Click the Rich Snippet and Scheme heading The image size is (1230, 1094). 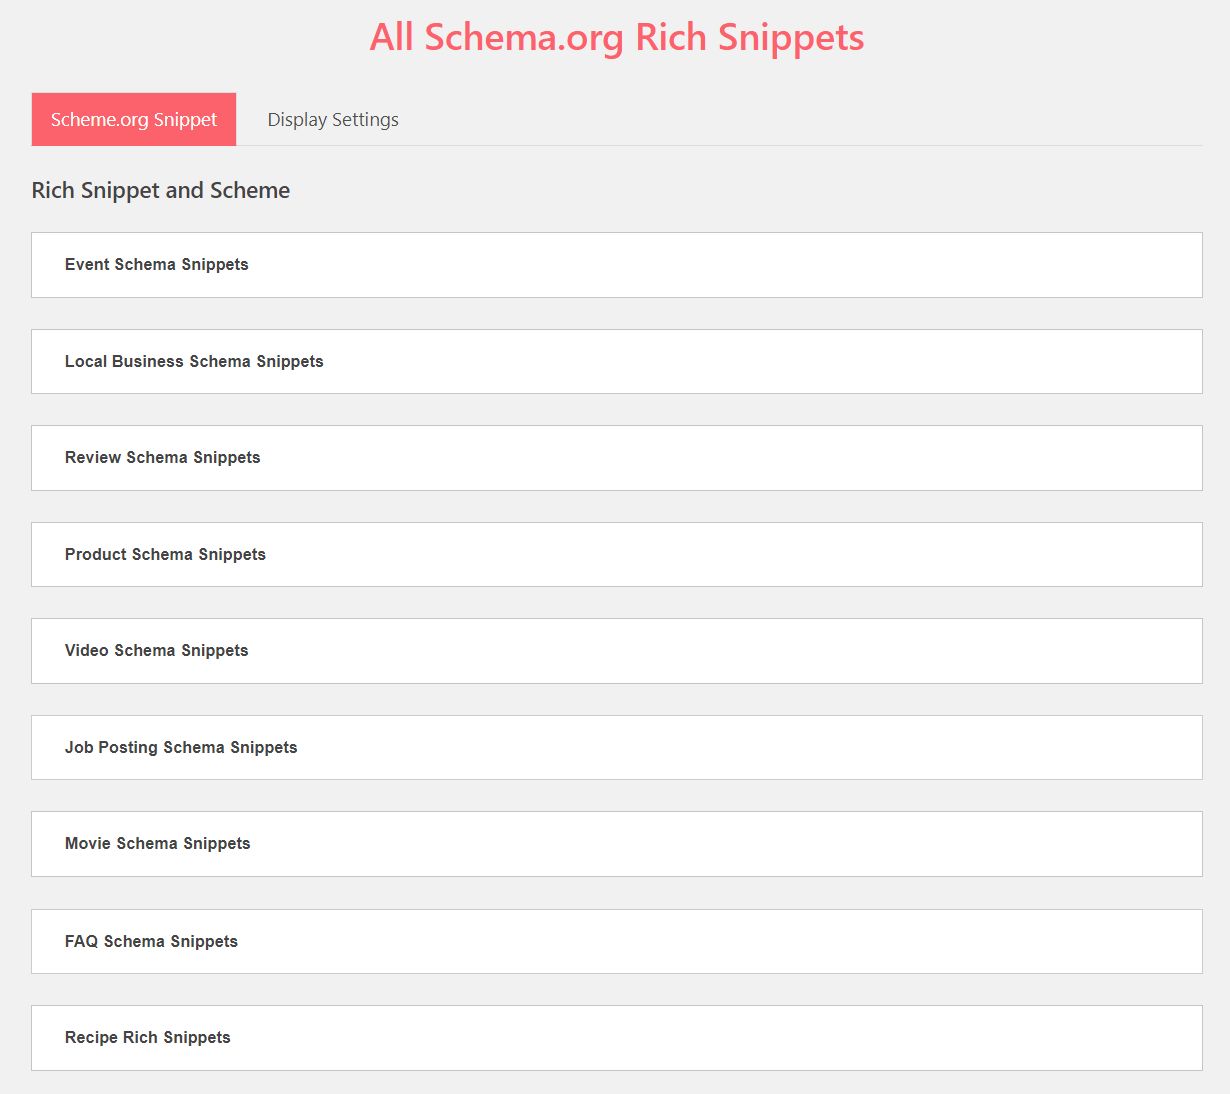point(161,190)
